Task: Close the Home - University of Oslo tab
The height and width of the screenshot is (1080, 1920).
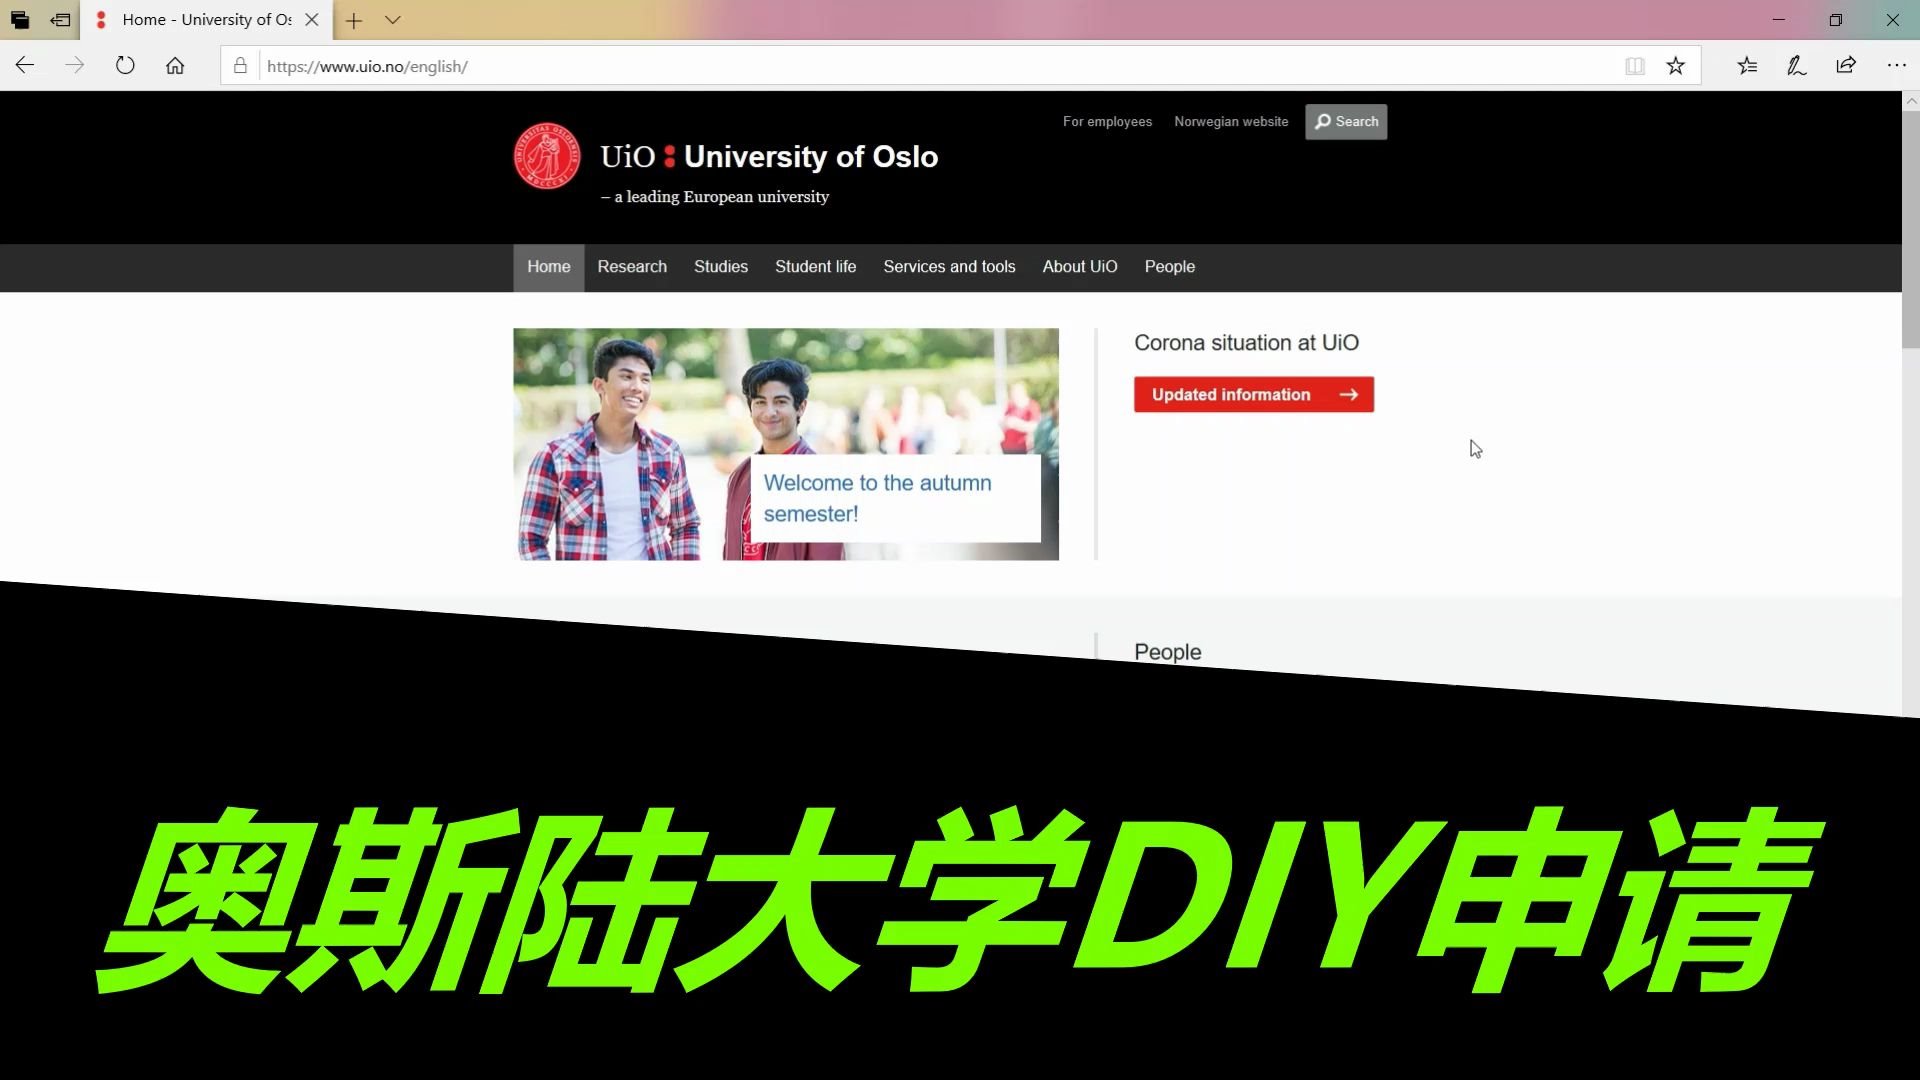Action: [x=312, y=20]
